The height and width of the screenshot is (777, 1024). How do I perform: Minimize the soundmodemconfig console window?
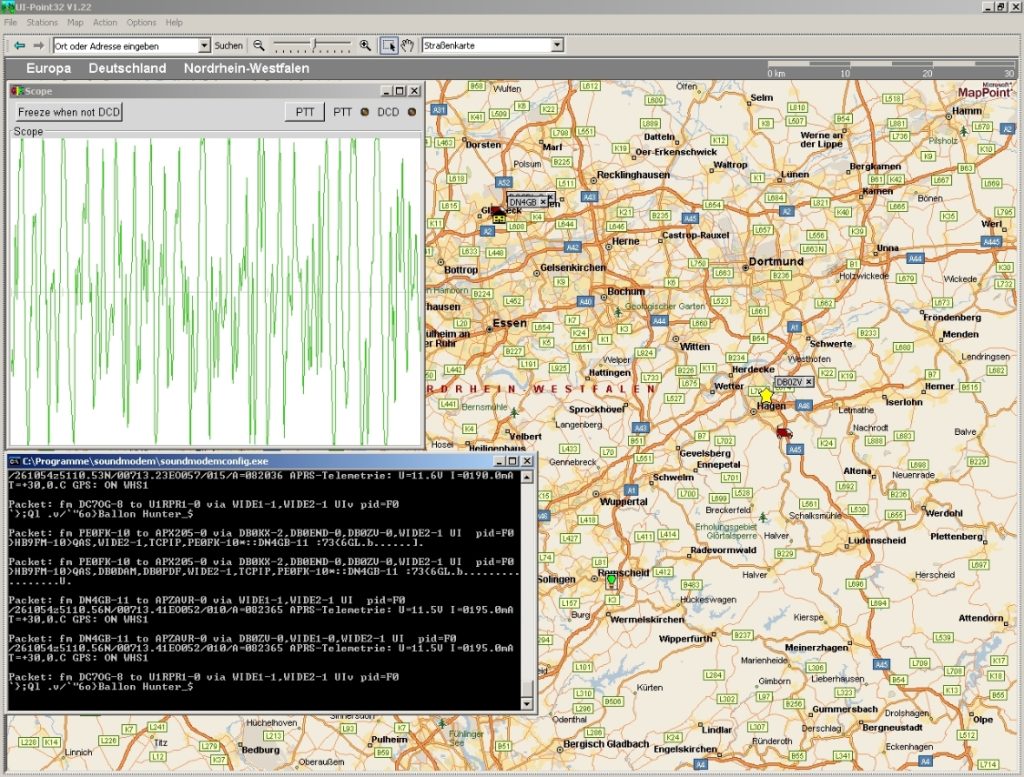click(499, 461)
